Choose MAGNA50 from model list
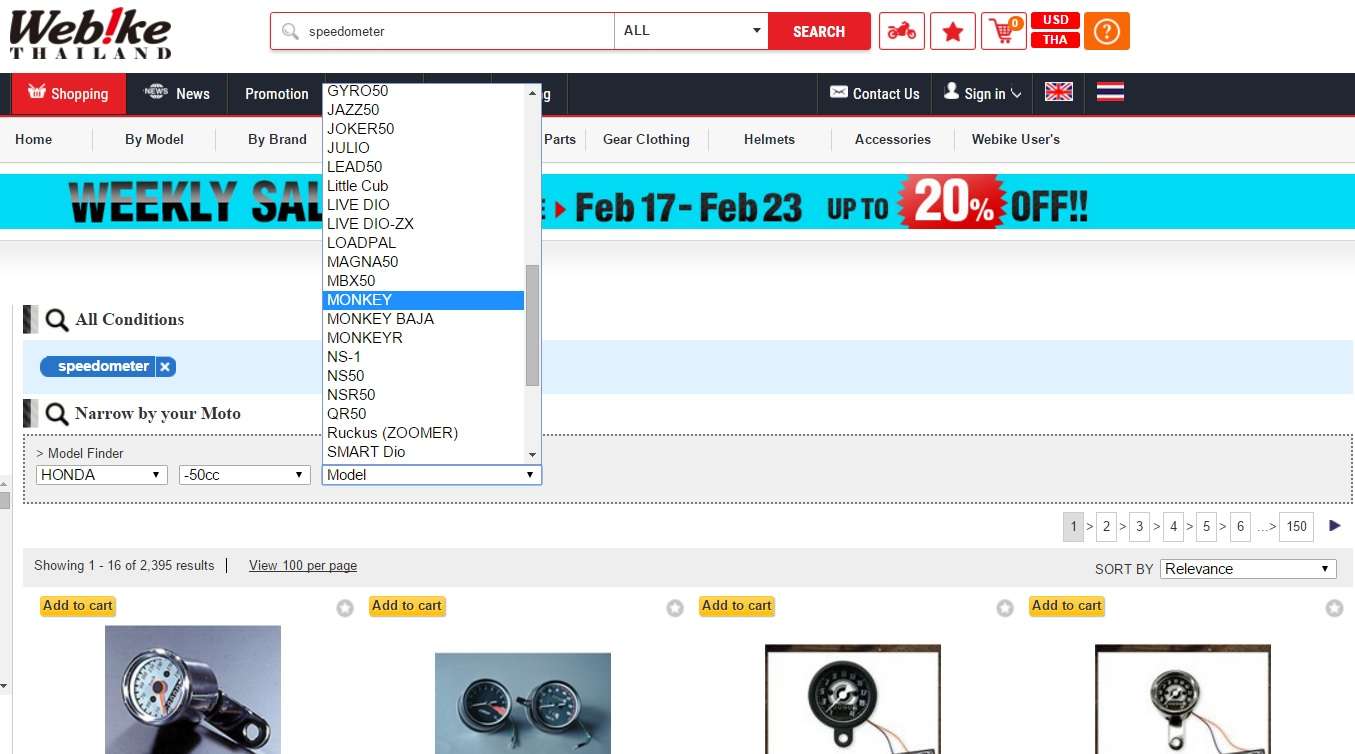 coord(424,262)
